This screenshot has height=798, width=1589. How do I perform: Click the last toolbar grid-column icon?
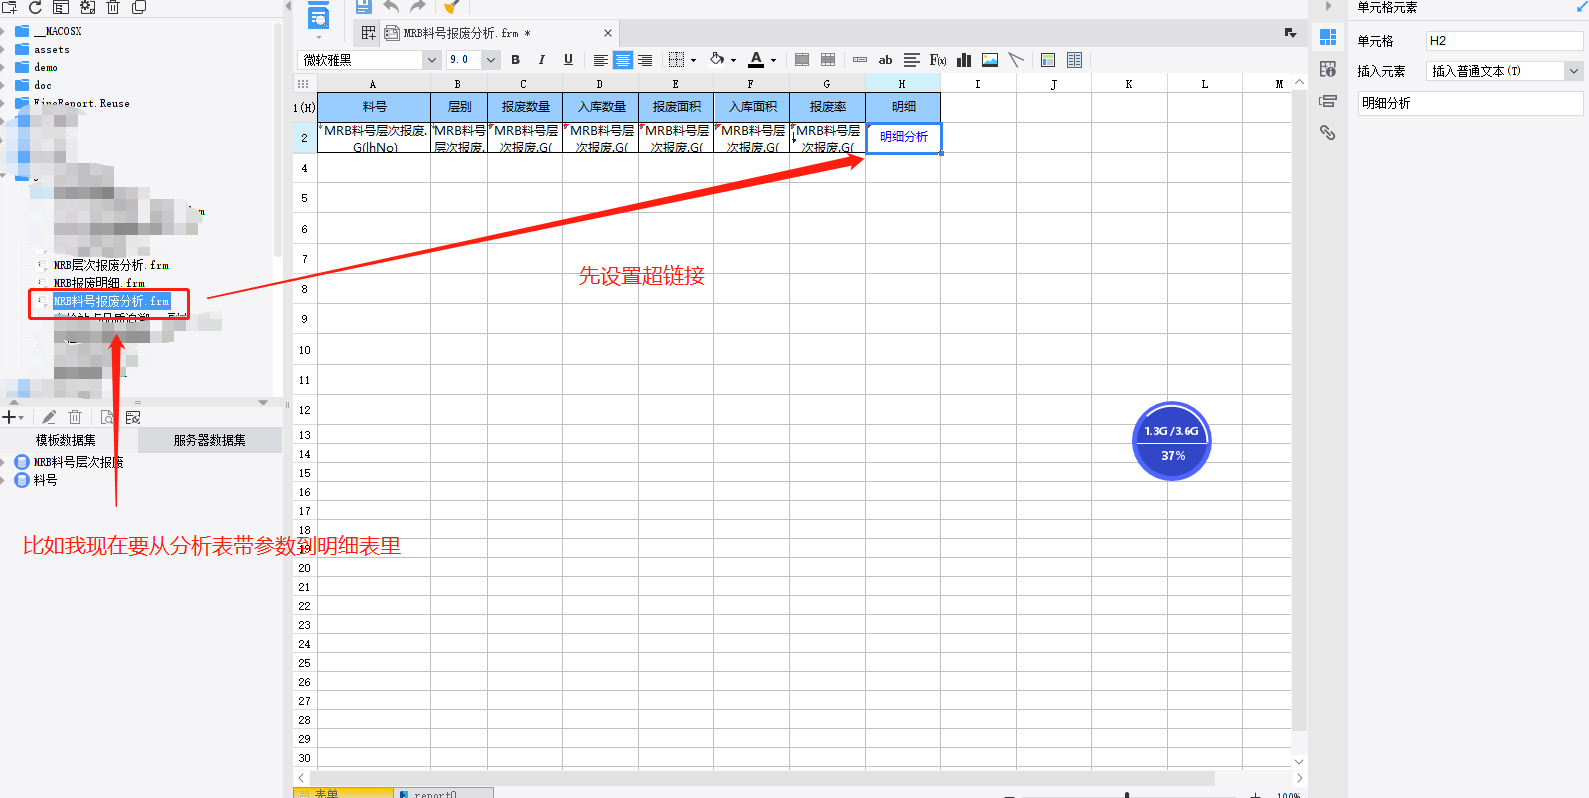click(x=1074, y=60)
